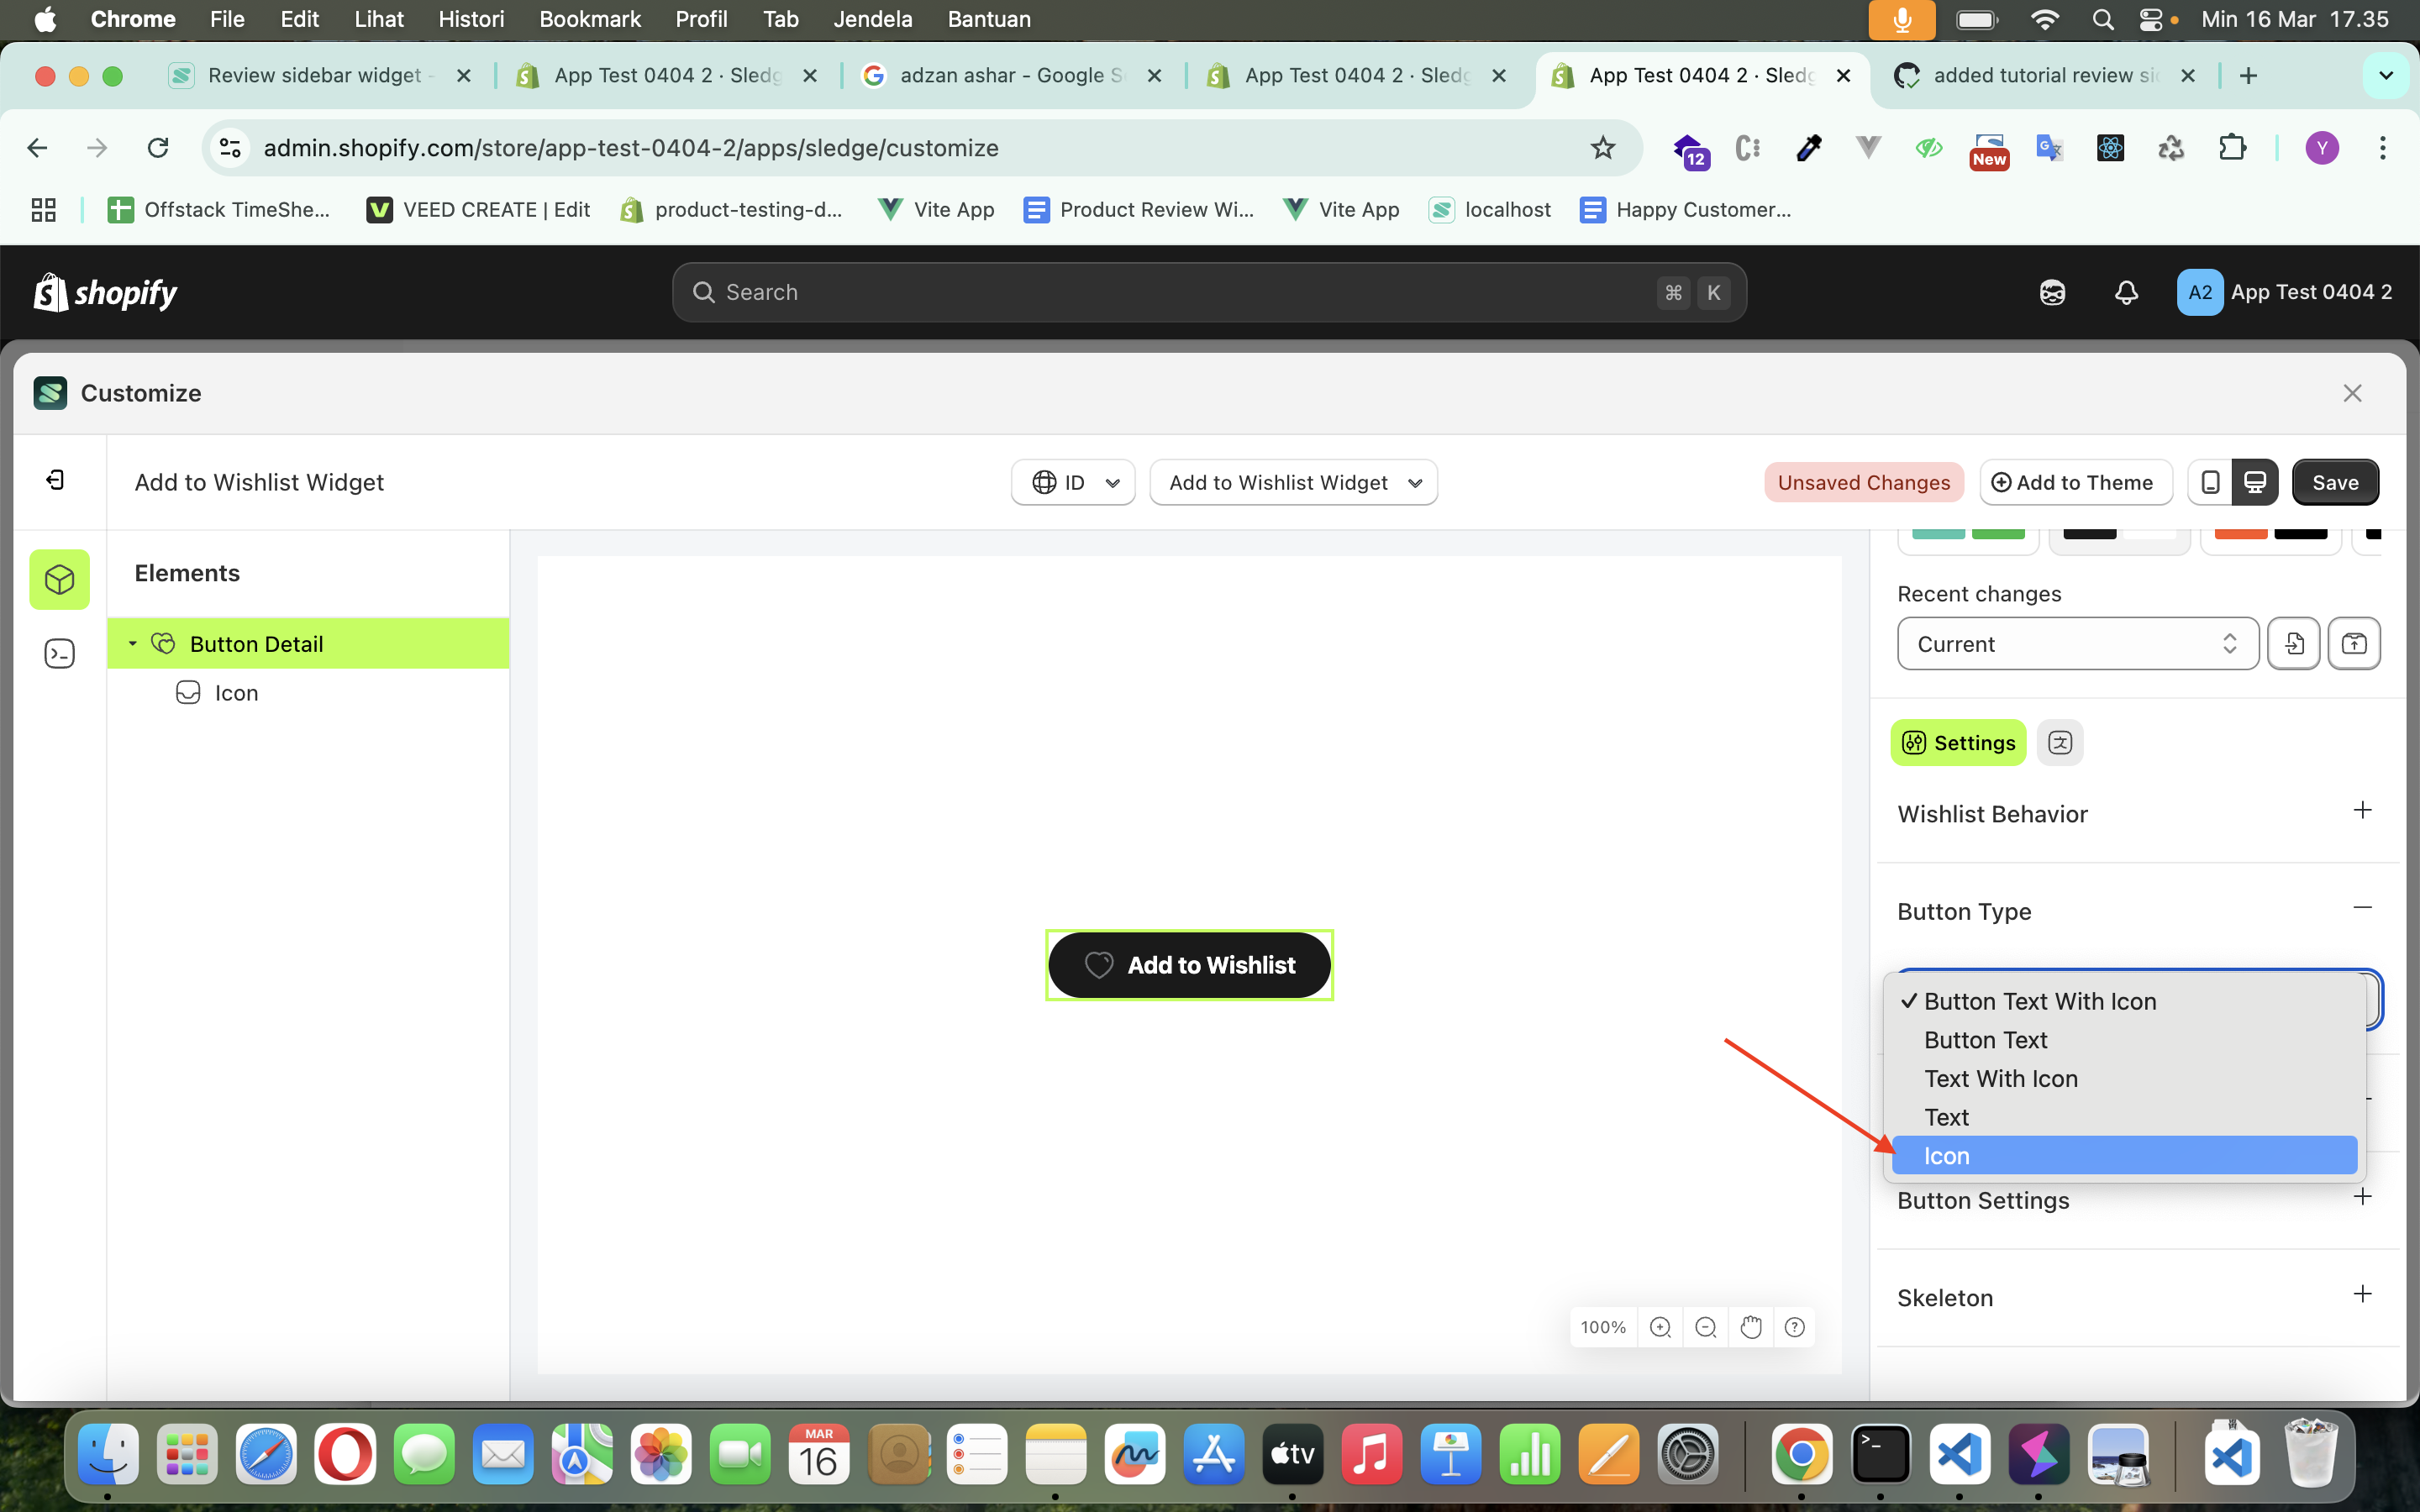Select the Elements cube icon in left sidebar
This screenshot has width=2420, height=1512.
point(59,578)
